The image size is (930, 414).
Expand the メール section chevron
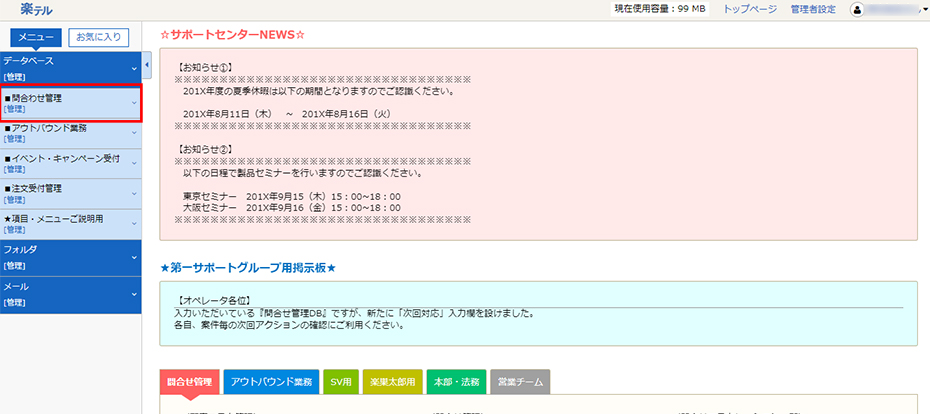pos(134,294)
